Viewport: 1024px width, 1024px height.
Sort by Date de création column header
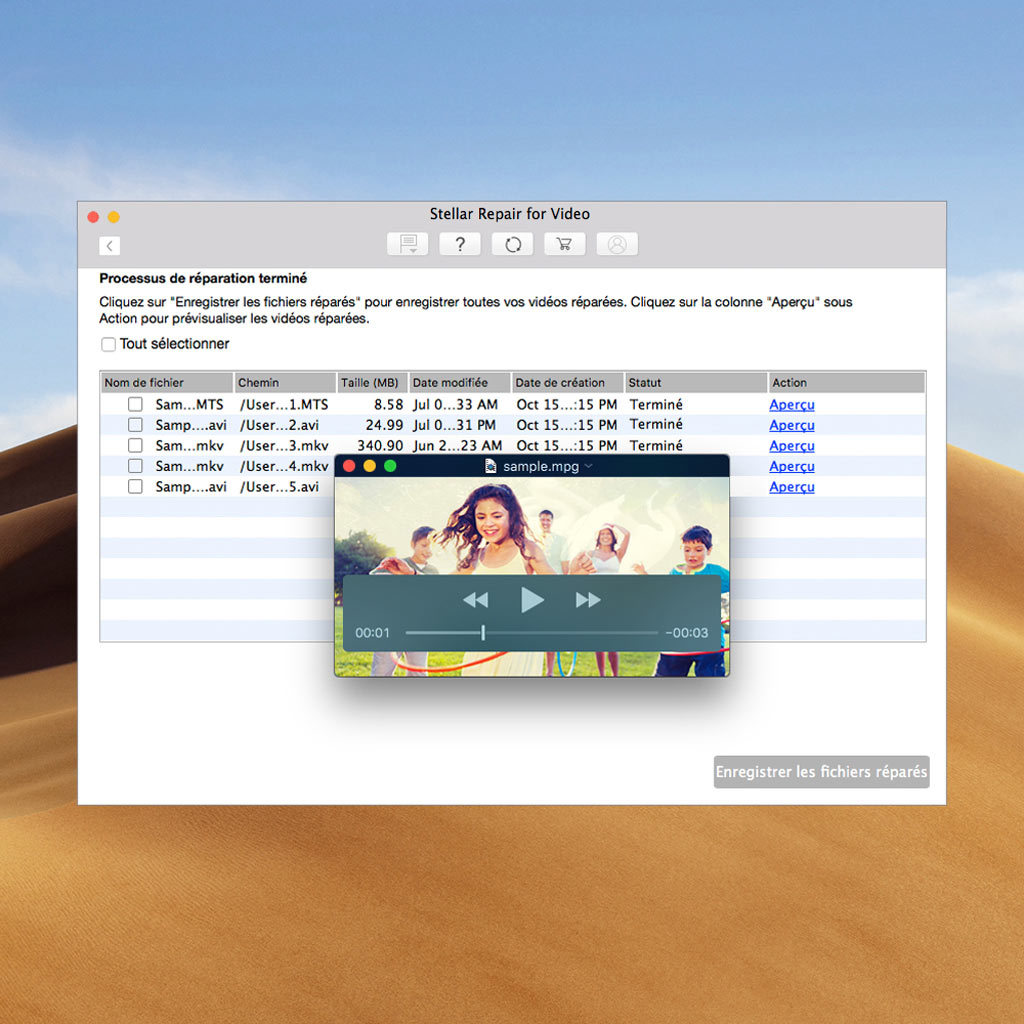[568, 383]
